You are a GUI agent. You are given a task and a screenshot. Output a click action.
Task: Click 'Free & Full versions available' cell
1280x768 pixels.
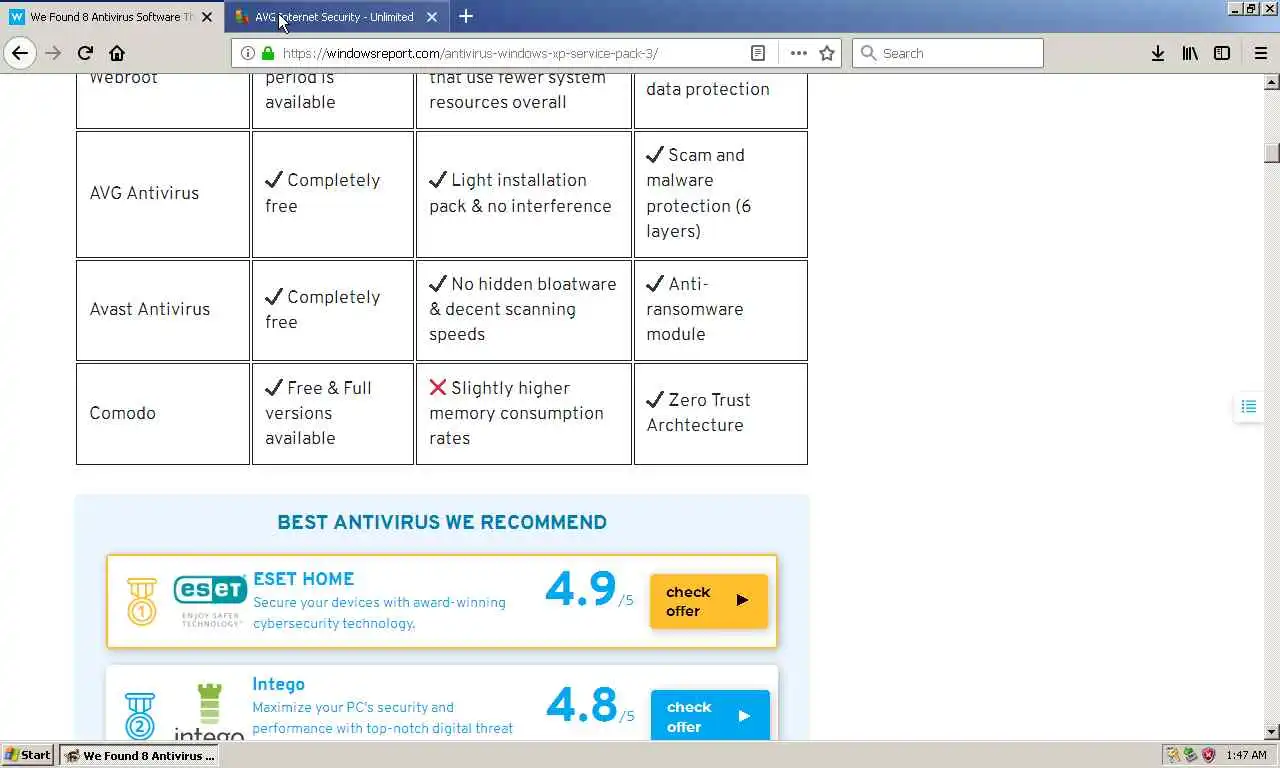(x=333, y=413)
